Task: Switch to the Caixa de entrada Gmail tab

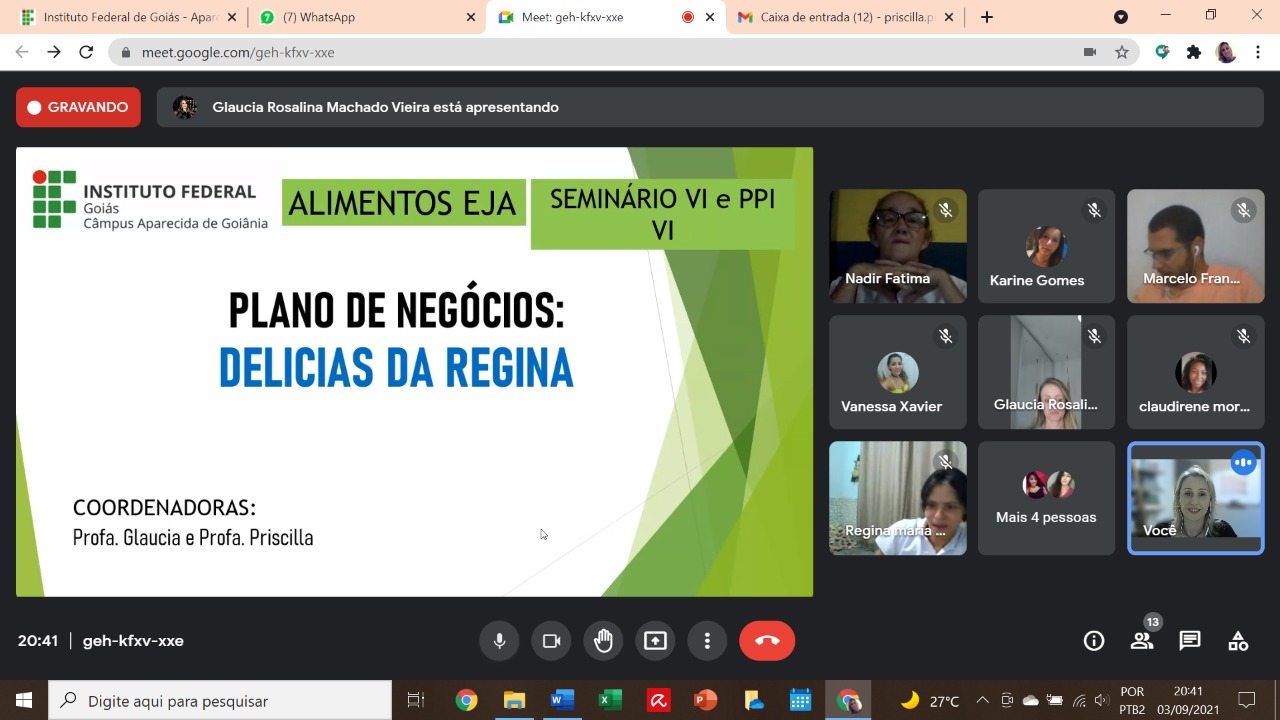Action: (840, 17)
